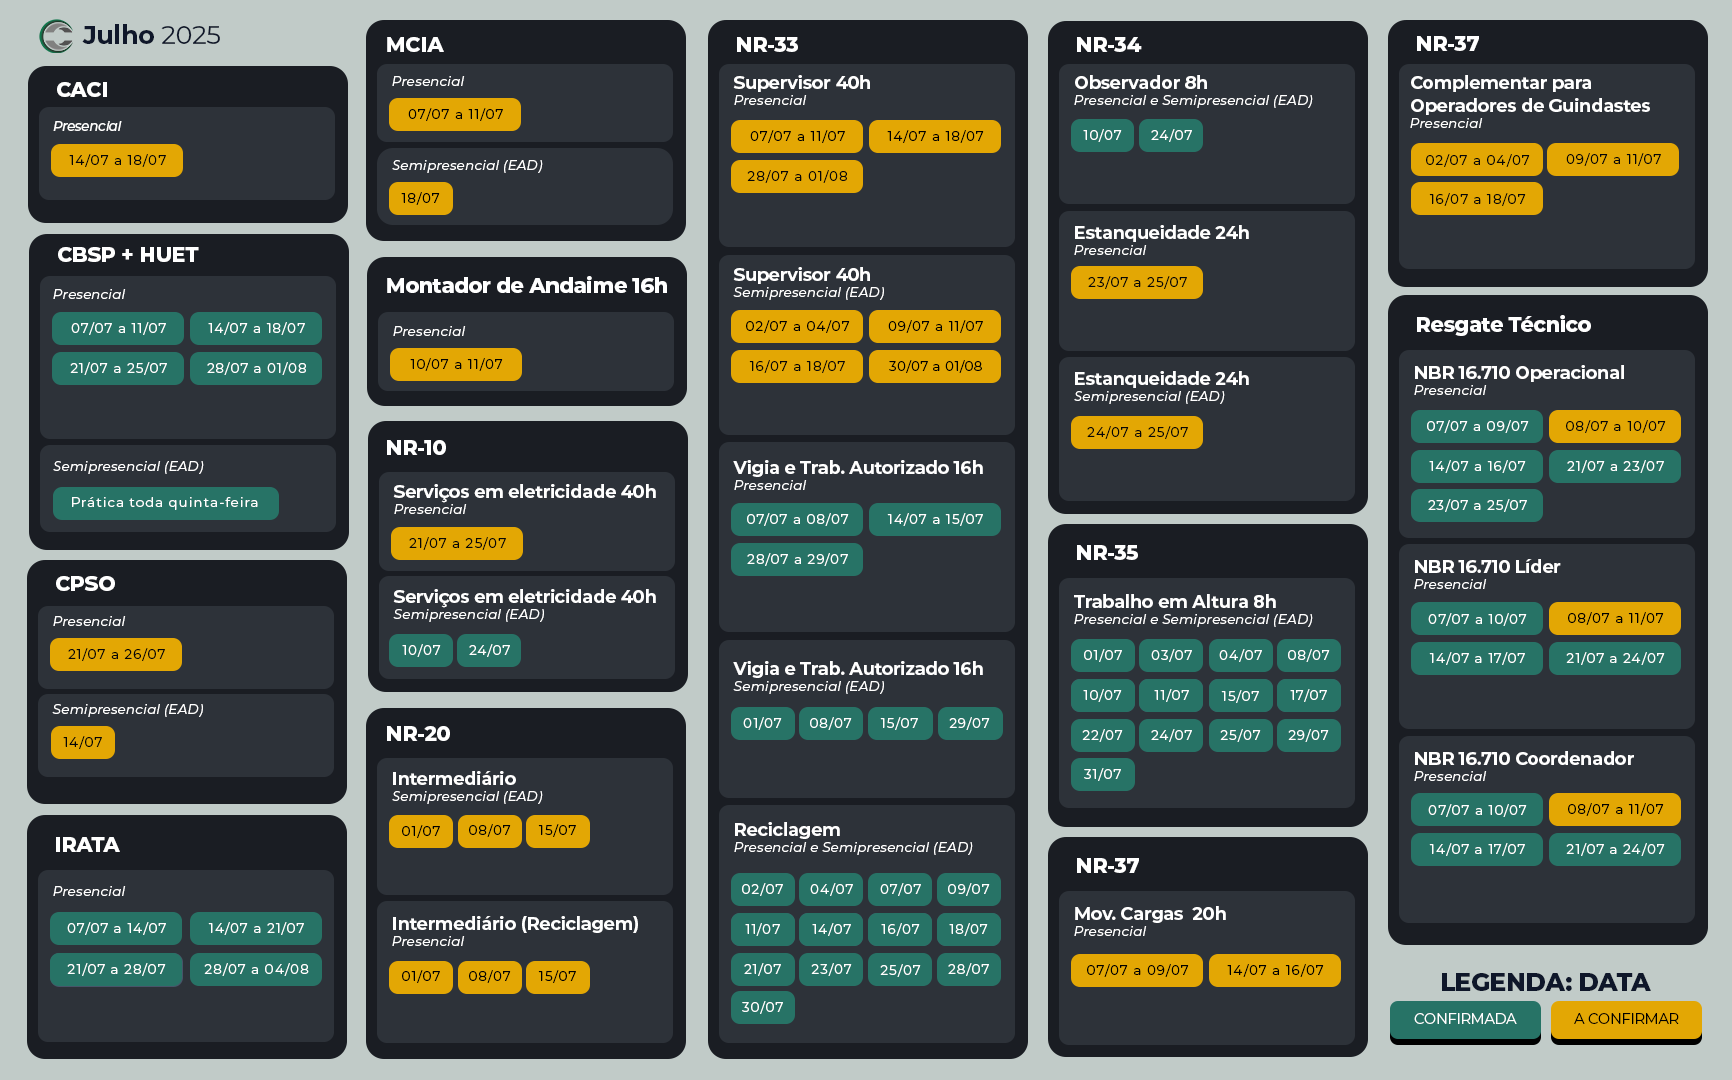Select NR-10 Semipresencial date 10/07

pyautogui.click(x=421, y=650)
